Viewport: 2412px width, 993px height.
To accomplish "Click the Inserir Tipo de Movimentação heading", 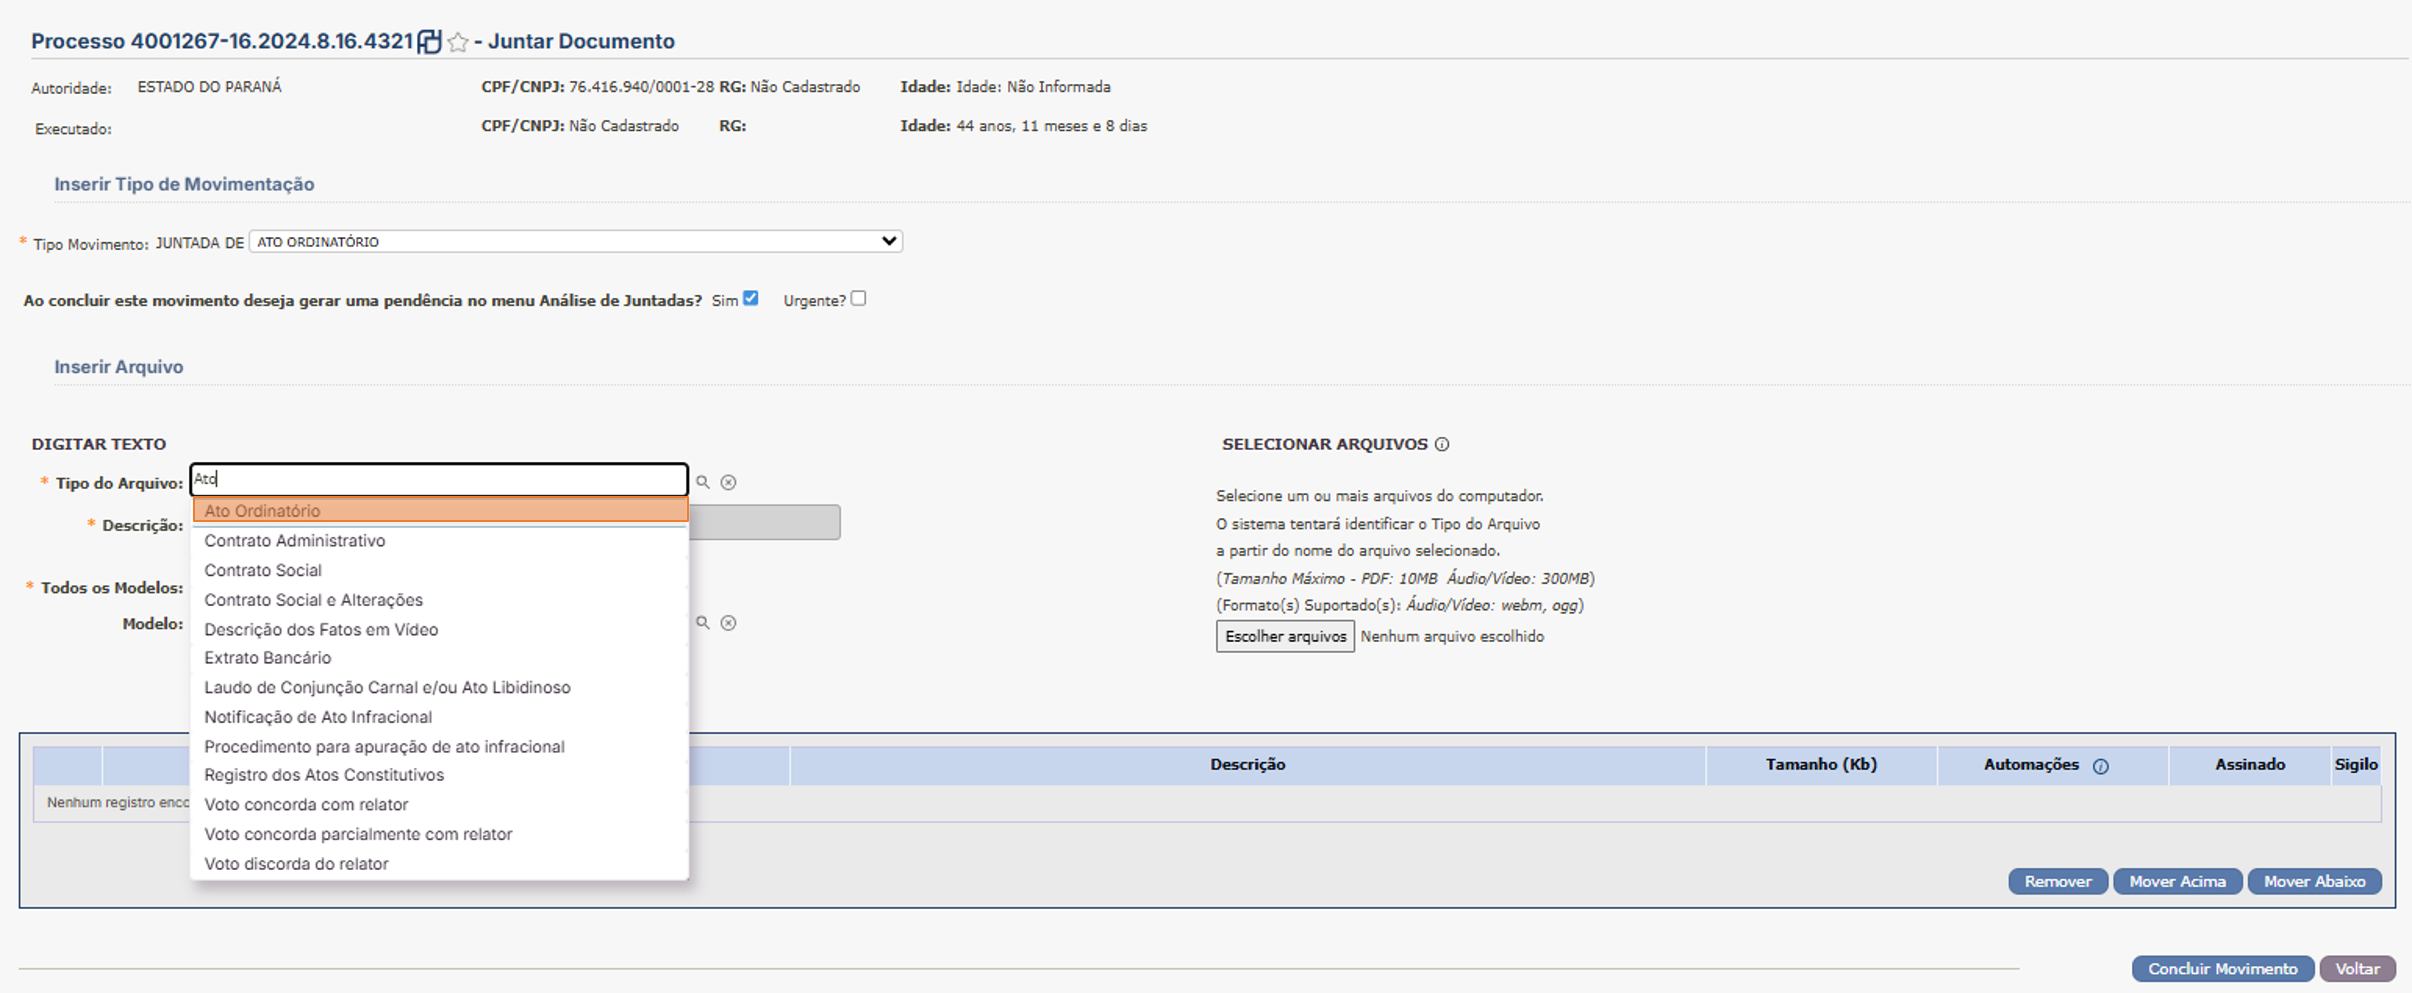I will 184,184.
